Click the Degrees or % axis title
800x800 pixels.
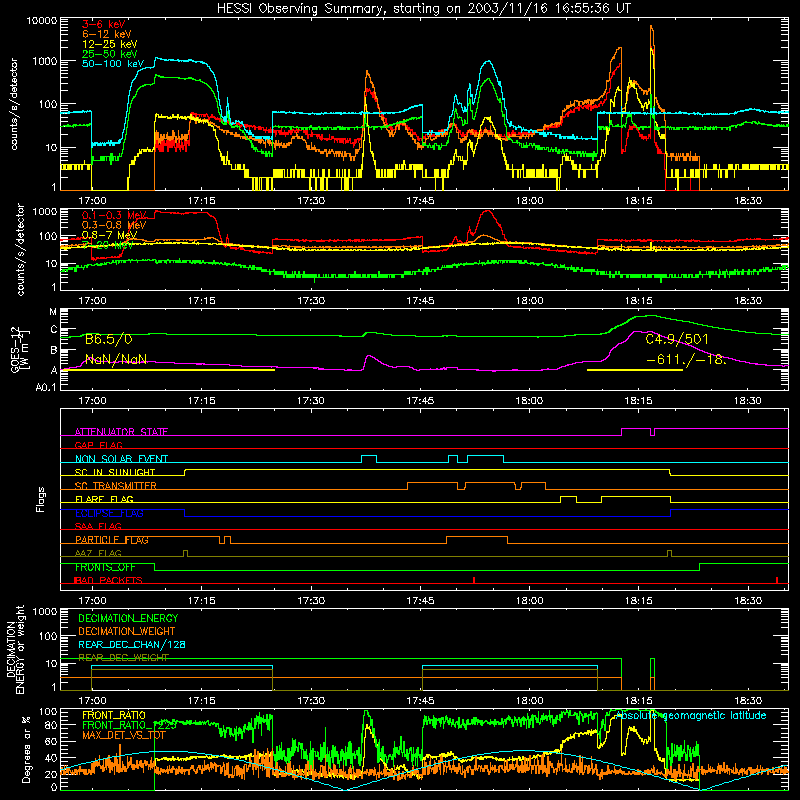click(26, 749)
